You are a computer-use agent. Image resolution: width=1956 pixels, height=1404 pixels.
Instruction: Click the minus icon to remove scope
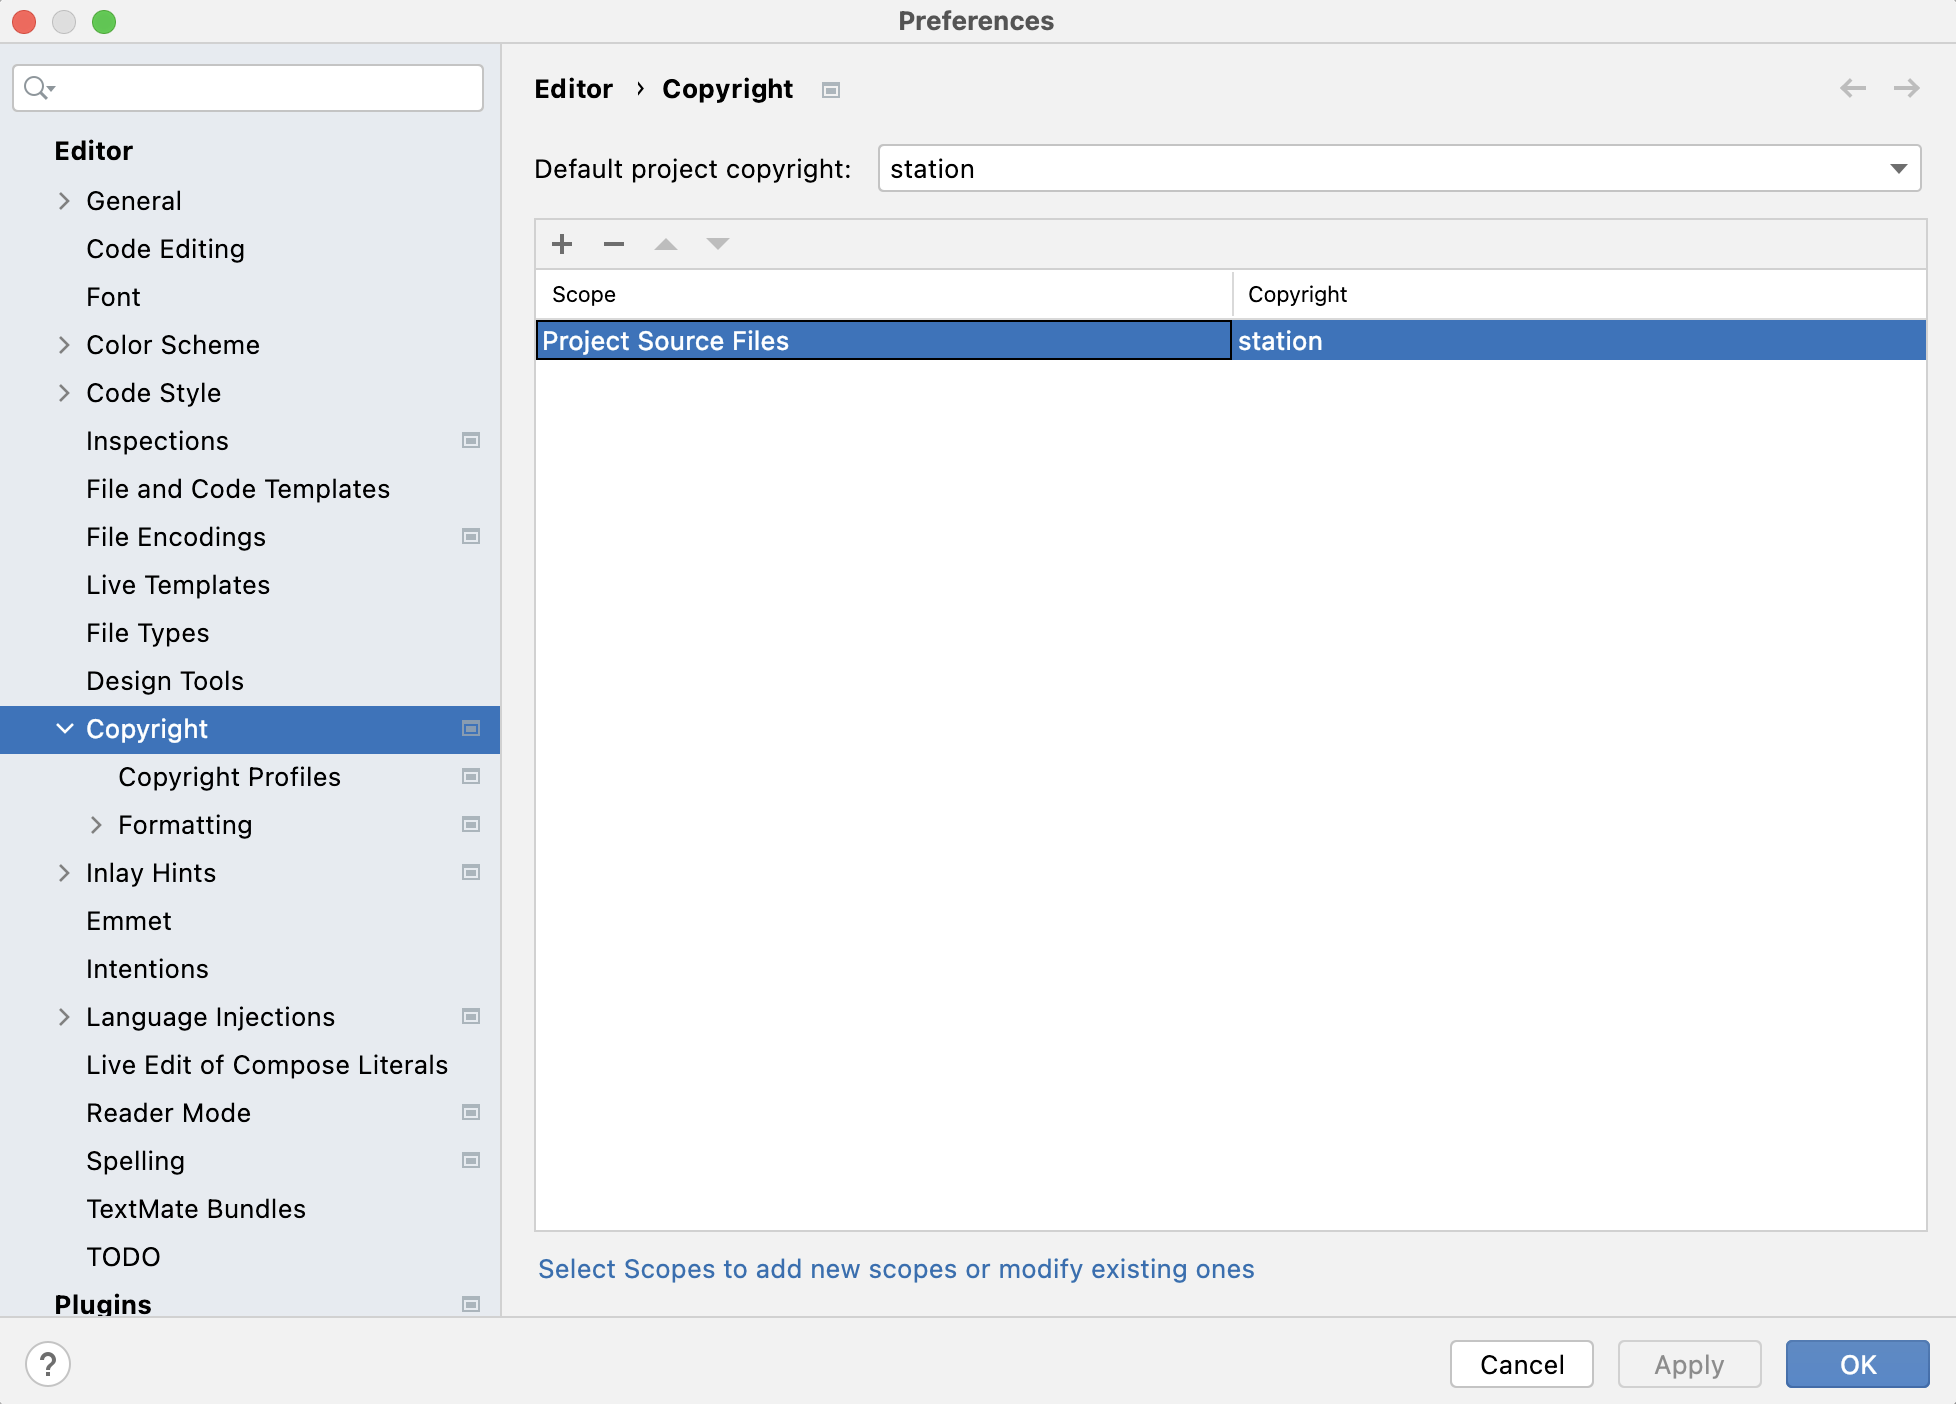click(614, 244)
